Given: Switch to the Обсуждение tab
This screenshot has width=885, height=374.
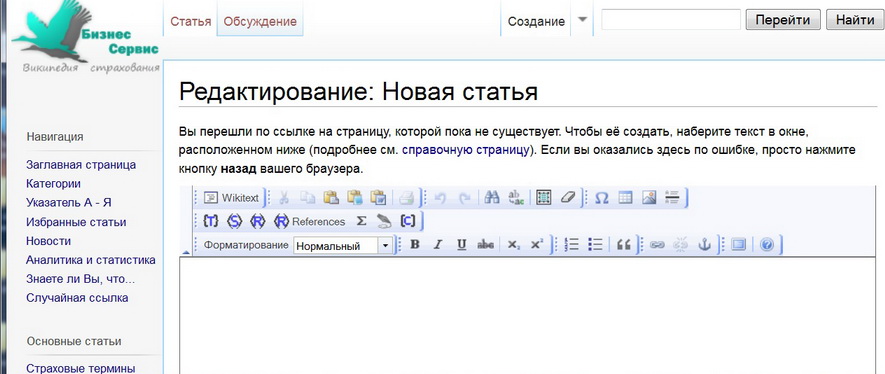Looking at the screenshot, I should 260,21.
